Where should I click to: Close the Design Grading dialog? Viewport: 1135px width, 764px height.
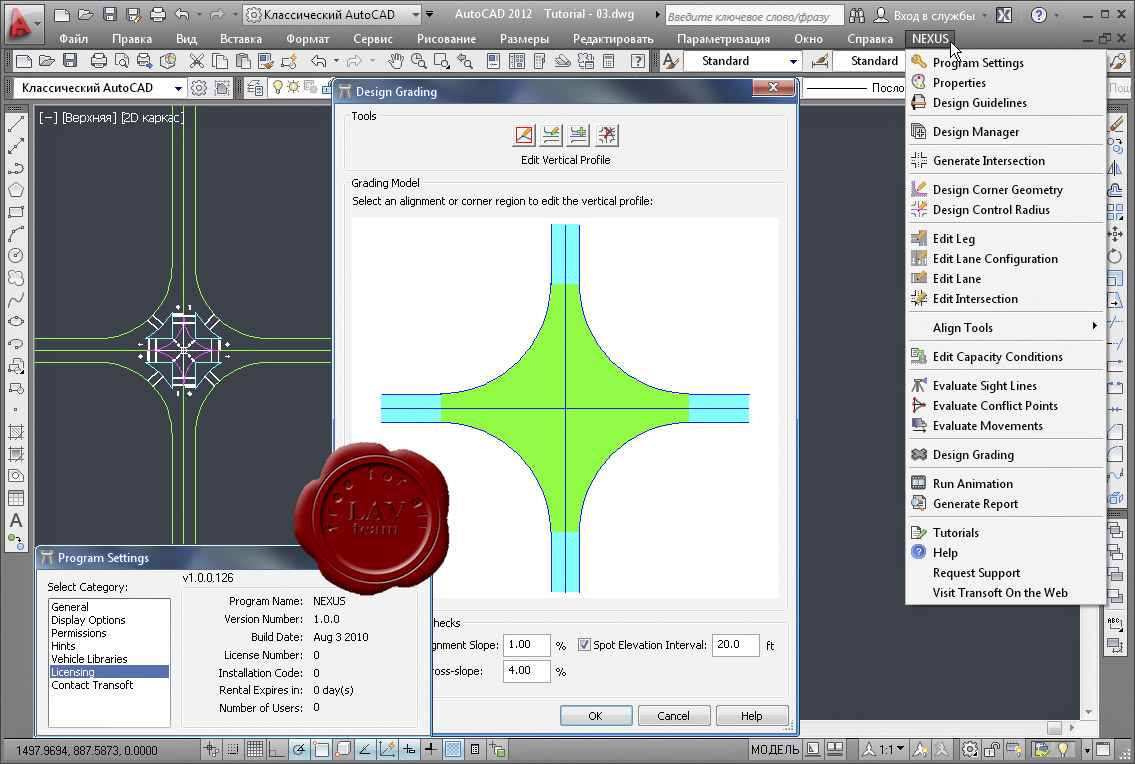coord(773,88)
